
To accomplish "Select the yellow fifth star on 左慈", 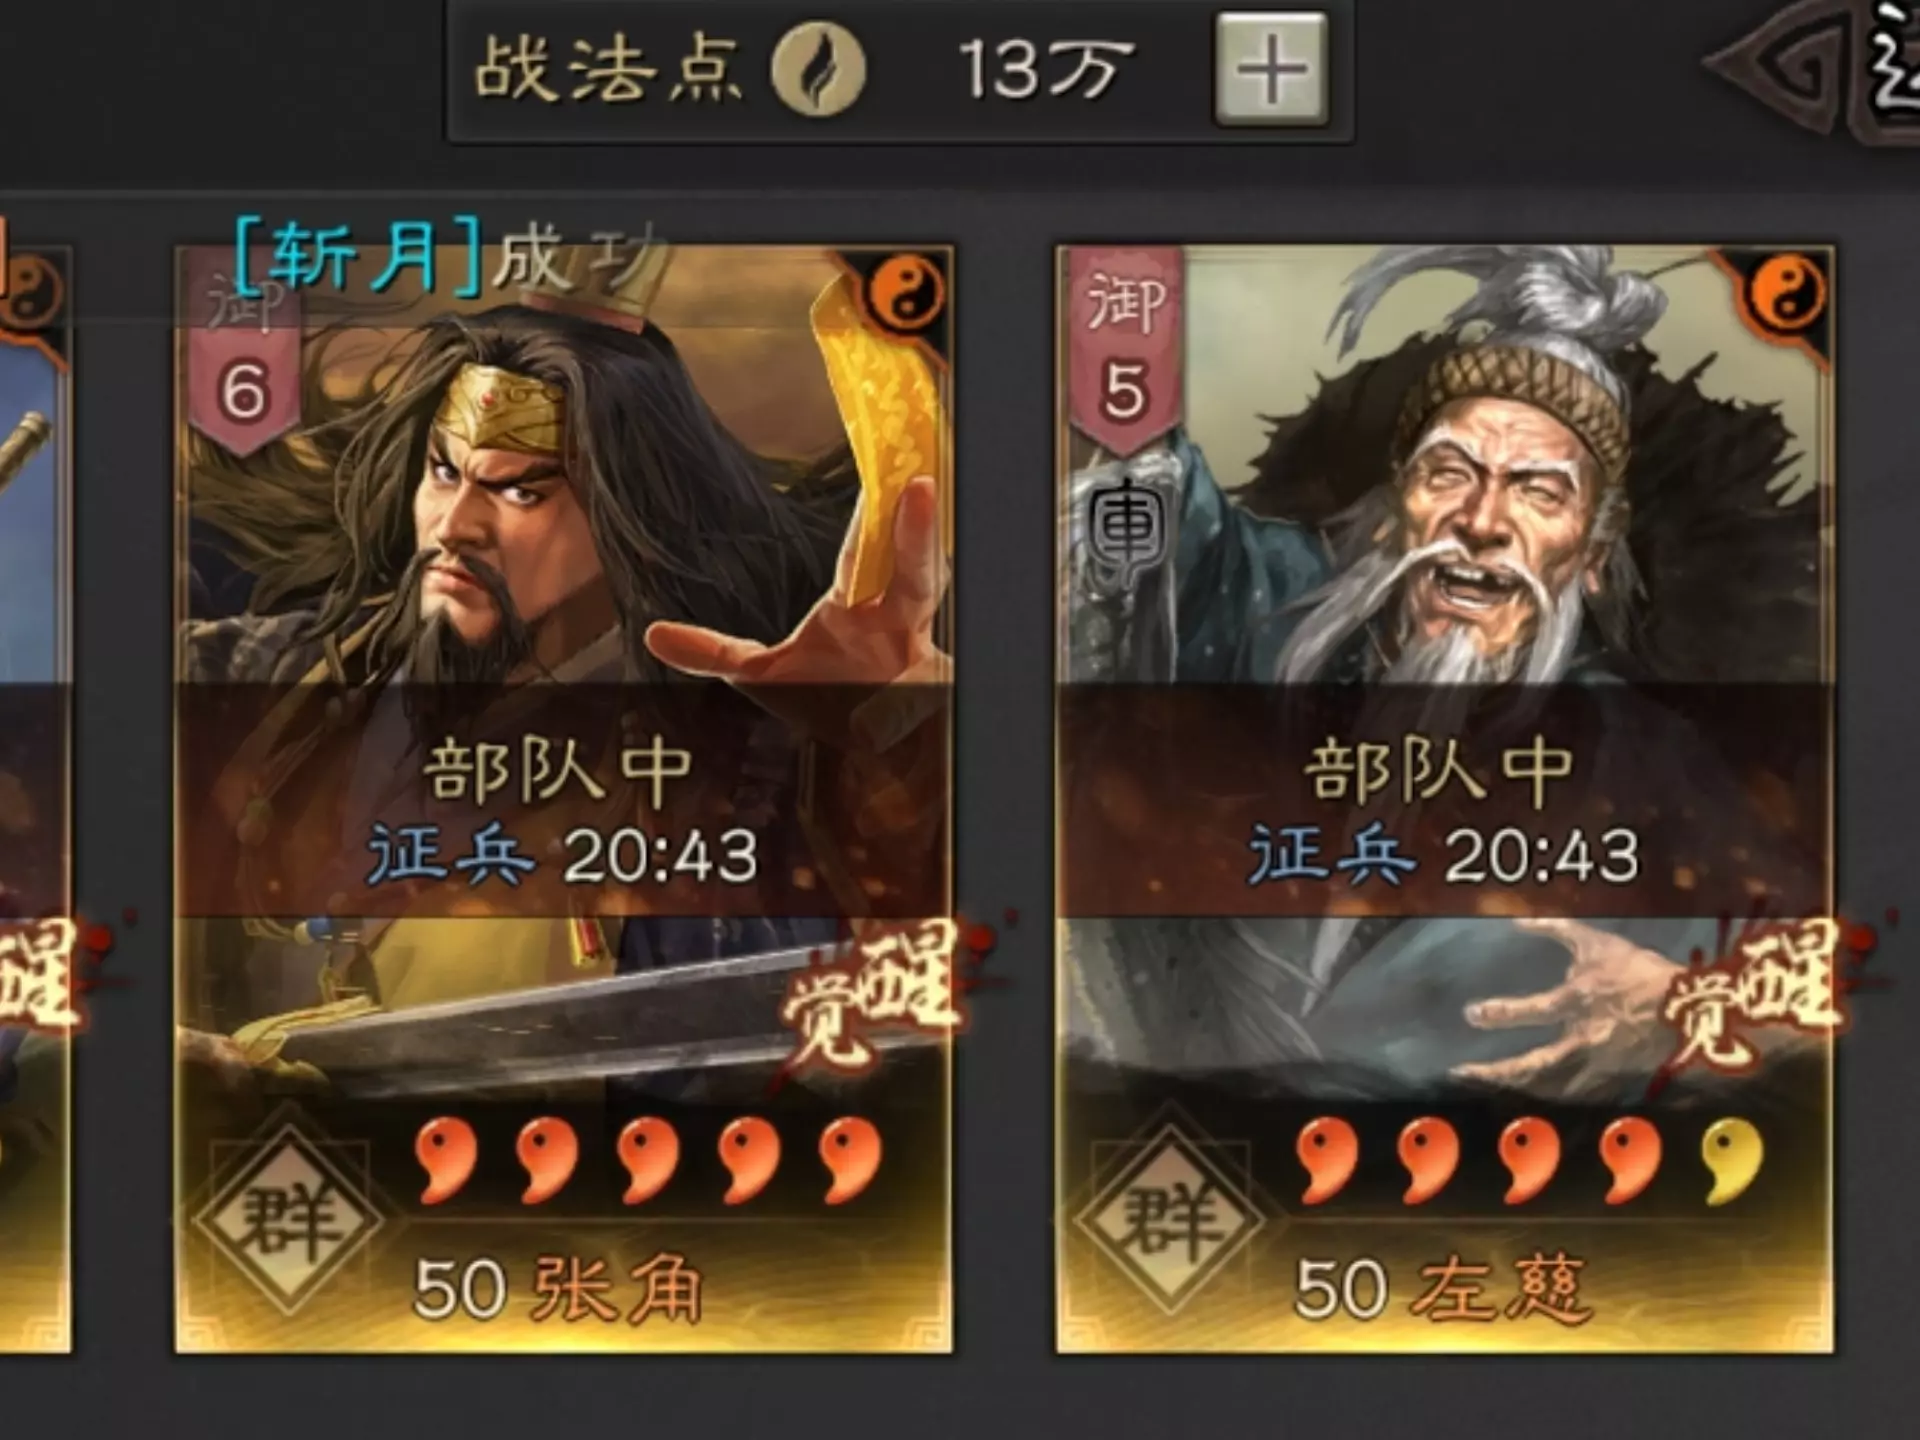I will pyautogui.click(x=1732, y=1160).
